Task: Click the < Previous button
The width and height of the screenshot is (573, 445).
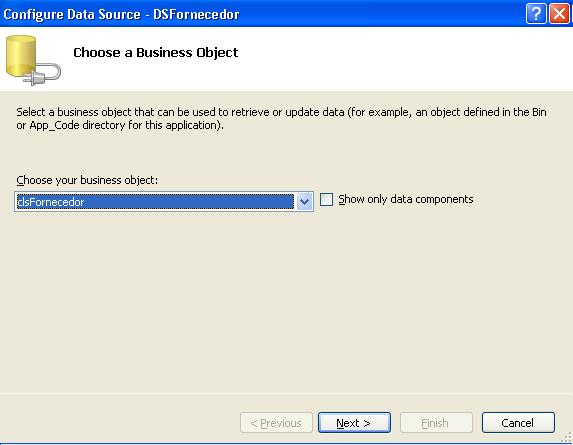Action: (x=276, y=423)
